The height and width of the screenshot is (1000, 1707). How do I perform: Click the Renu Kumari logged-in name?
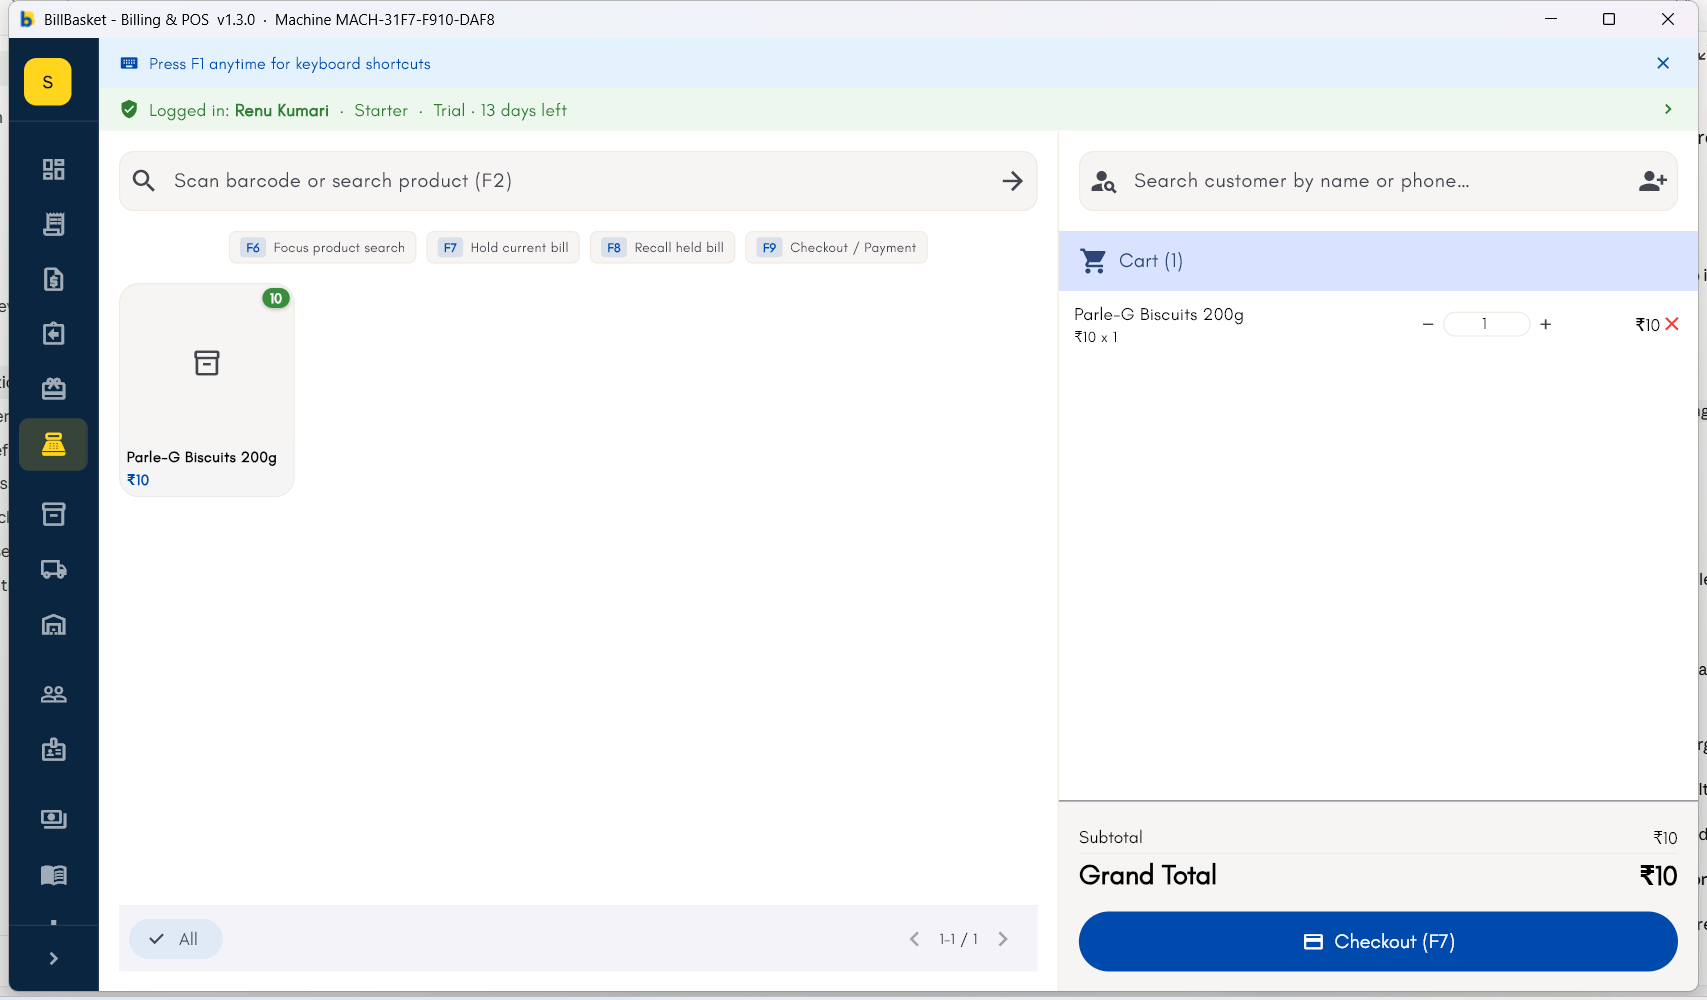coord(282,110)
